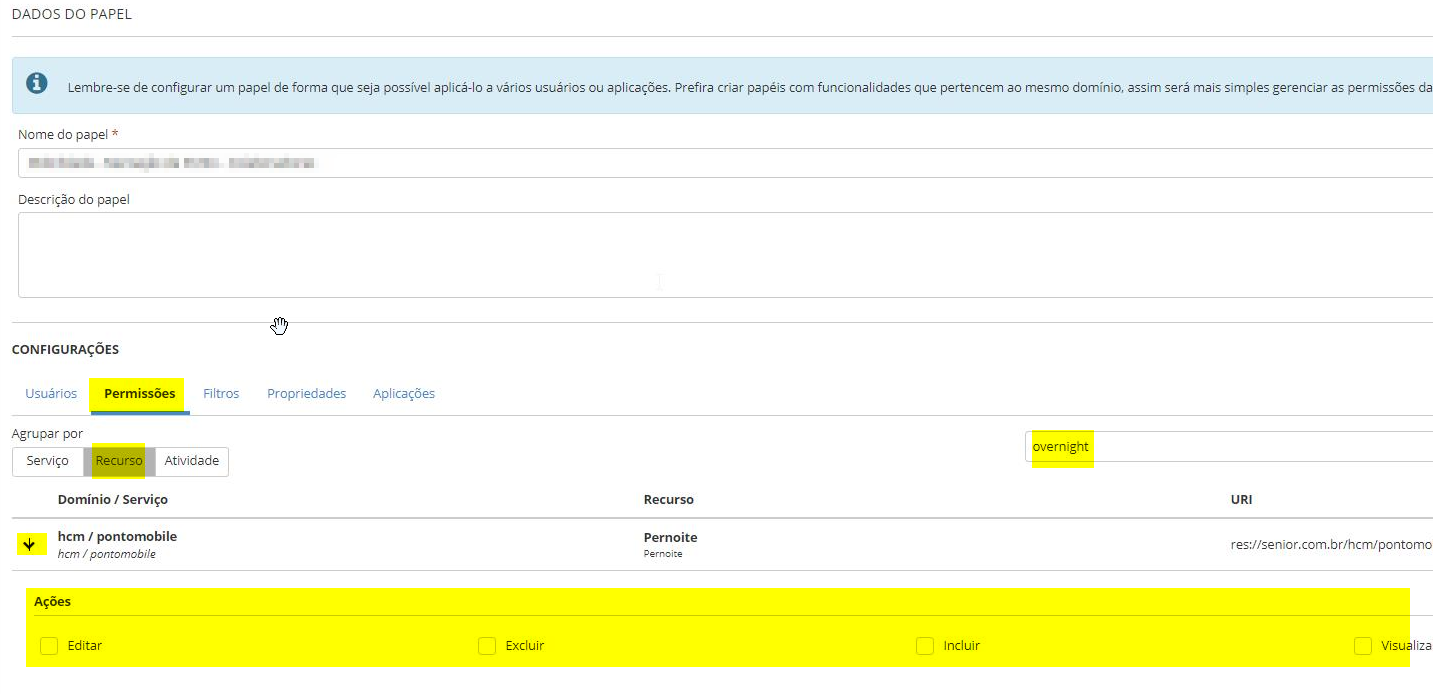Image resolution: width=1433 pixels, height=694 pixels.
Task: Tick the Excluir permission checkbox
Action: [487, 646]
